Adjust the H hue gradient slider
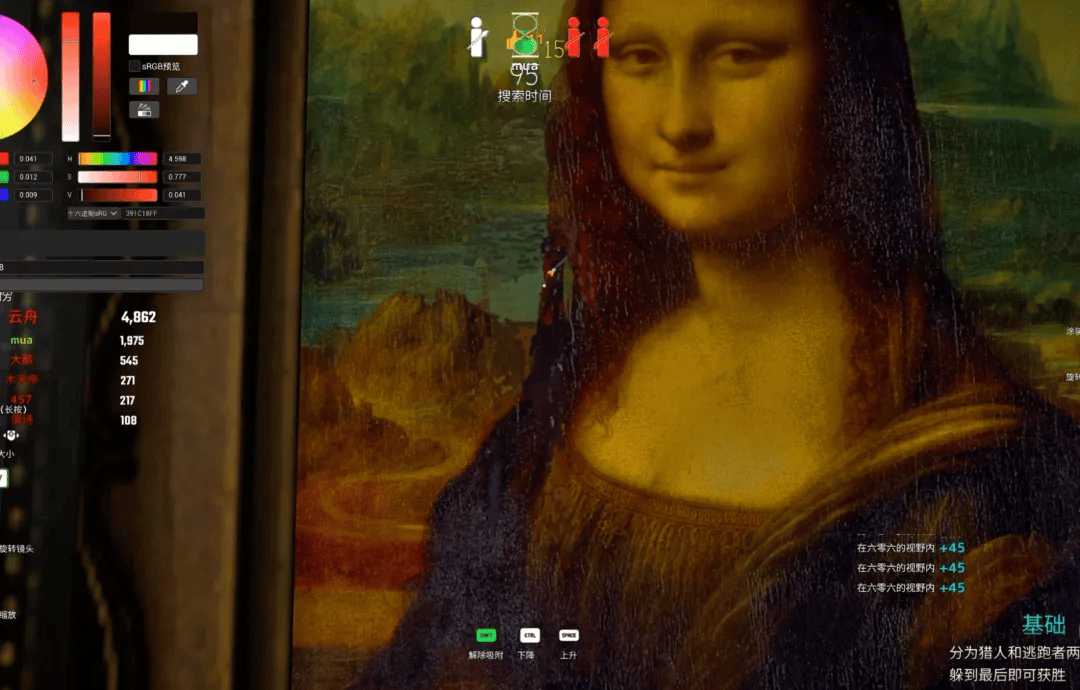The width and height of the screenshot is (1080, 690). (118, 158)
